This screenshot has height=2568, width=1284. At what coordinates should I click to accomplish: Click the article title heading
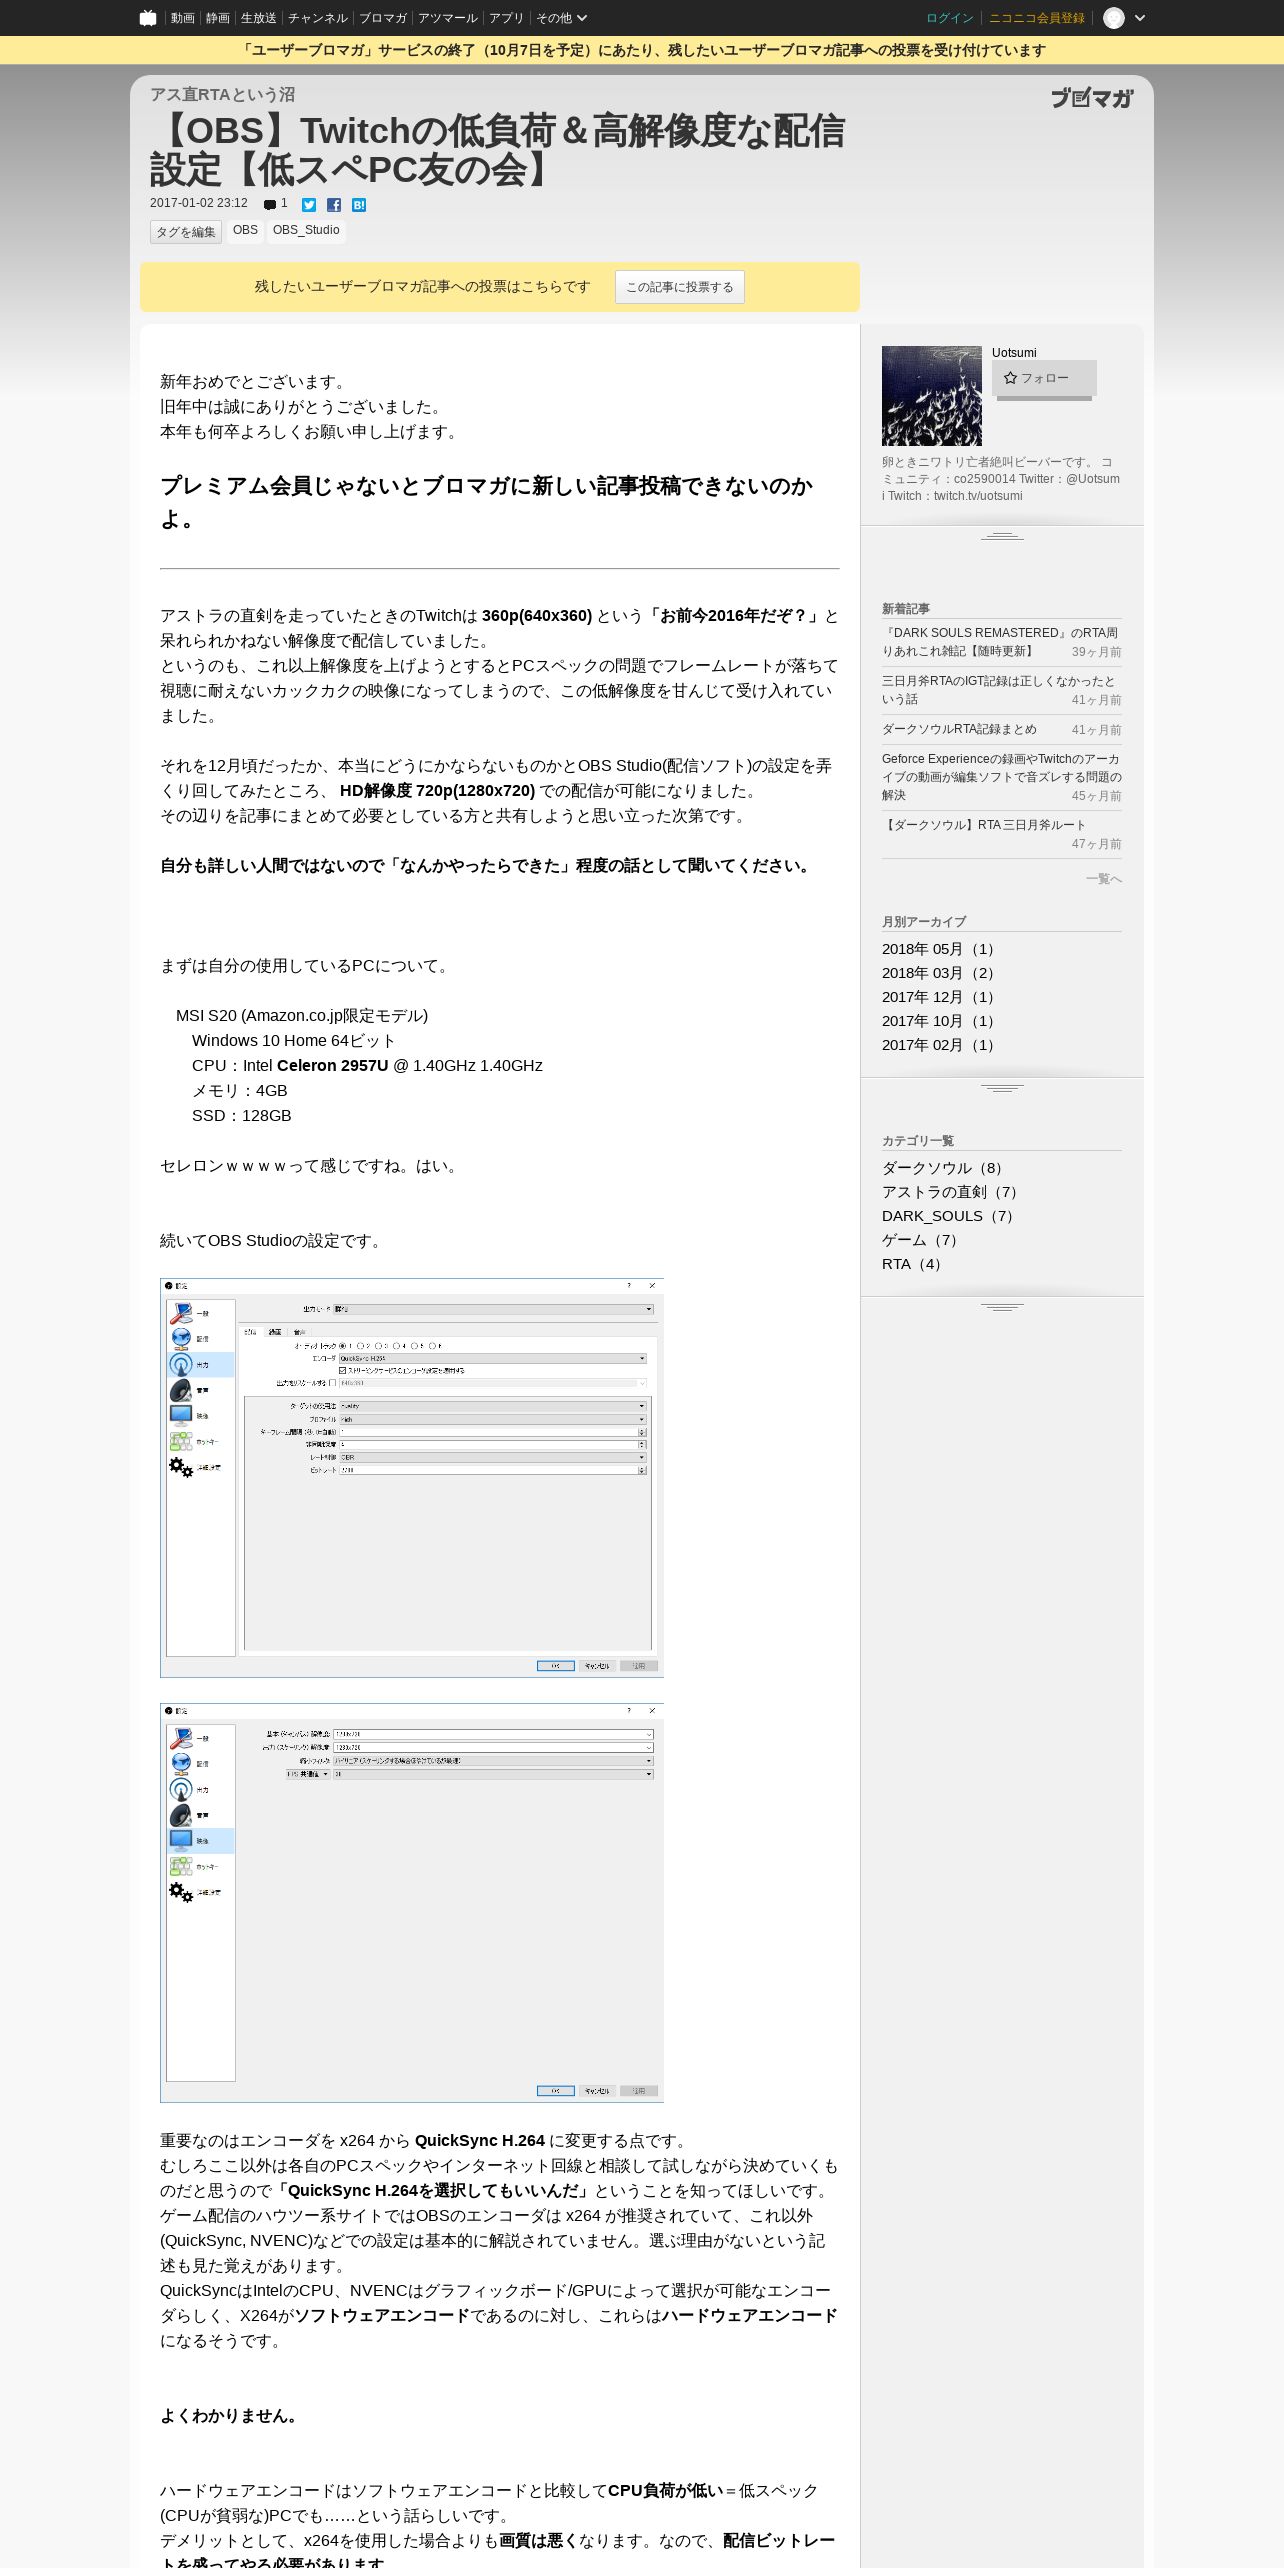(x=498, y=150)
